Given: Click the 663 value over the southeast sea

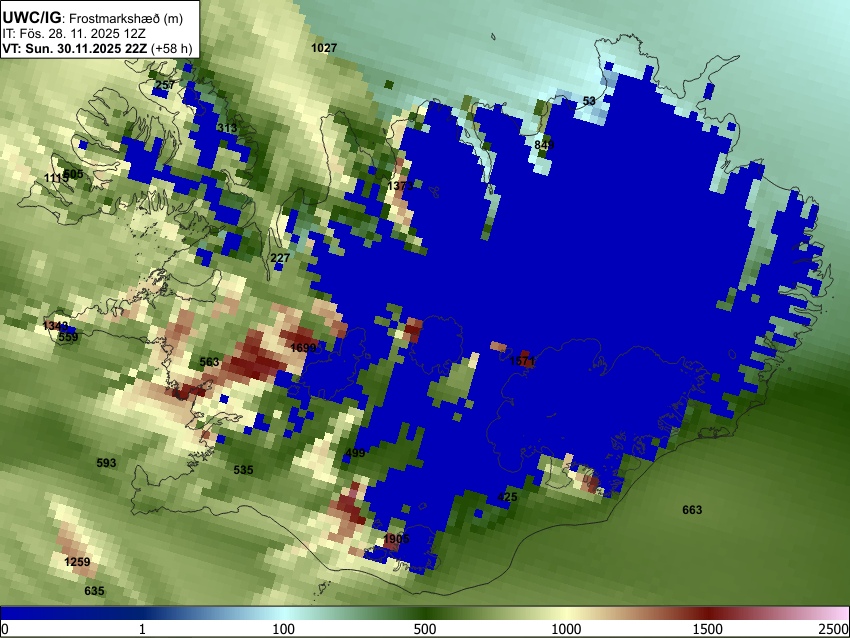Looking at the screenshot, I should click(x=692, y=510).
